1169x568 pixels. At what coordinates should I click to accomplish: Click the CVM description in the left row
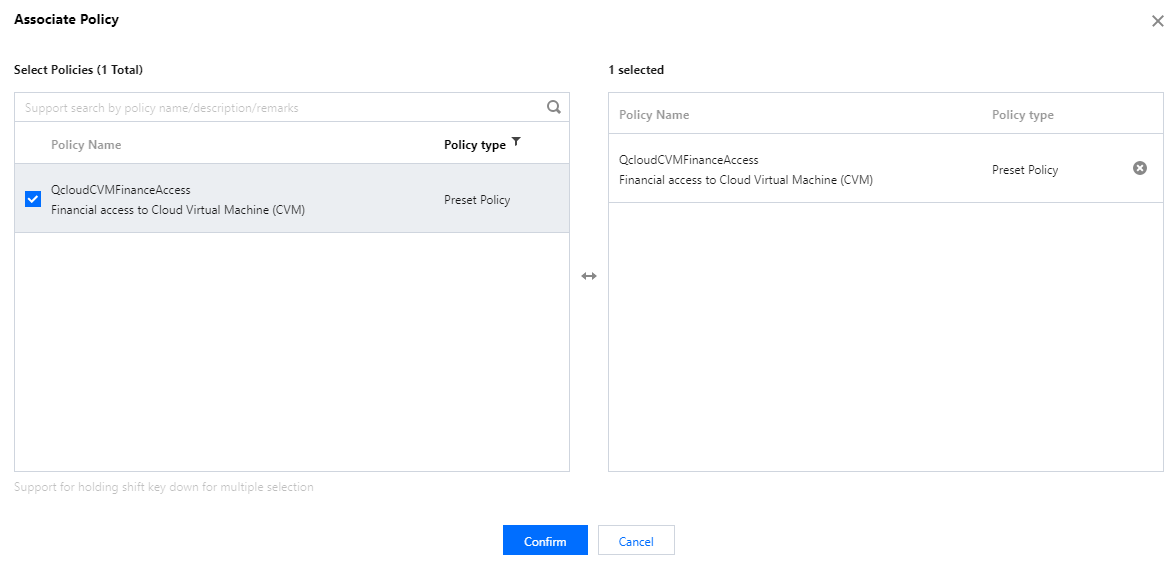click(178, 210)
